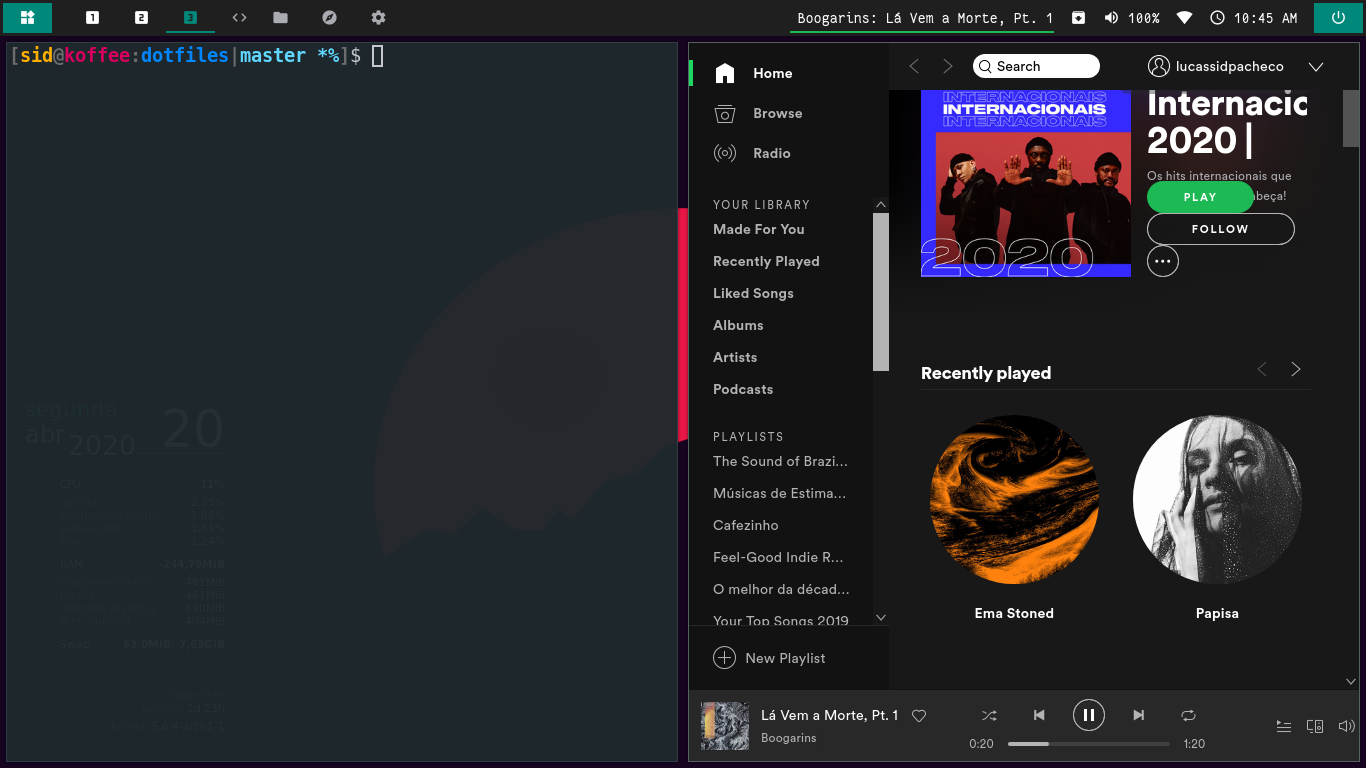Pause the current track

click(1089, 715)
